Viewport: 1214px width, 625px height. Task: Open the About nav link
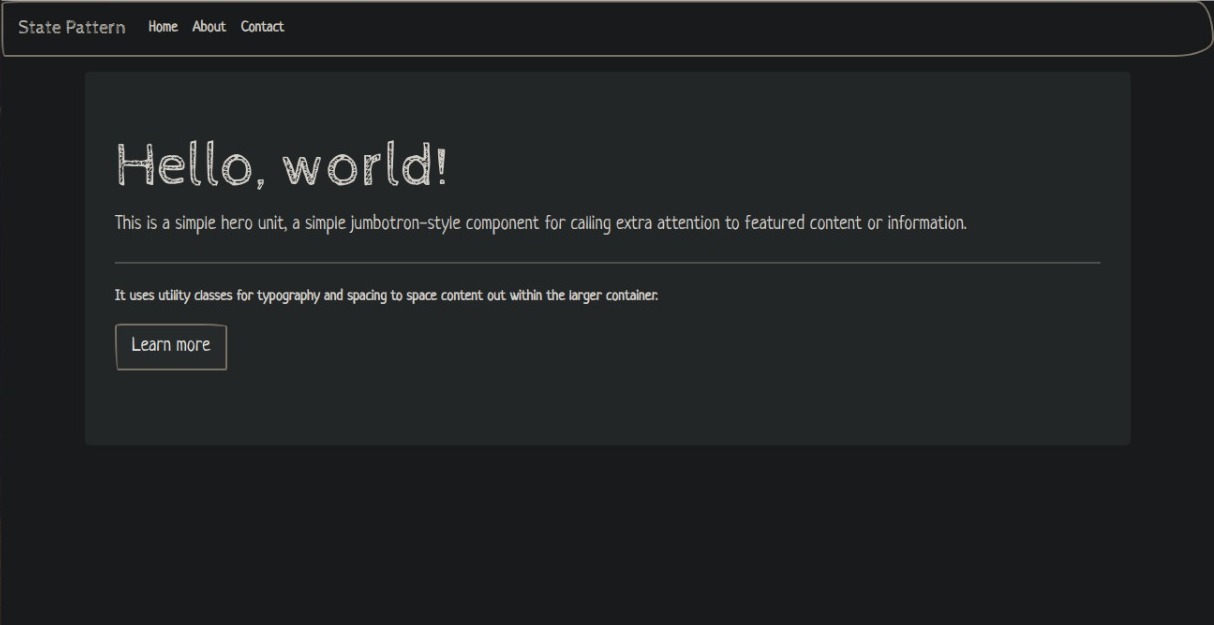click(x=209, y=27)
